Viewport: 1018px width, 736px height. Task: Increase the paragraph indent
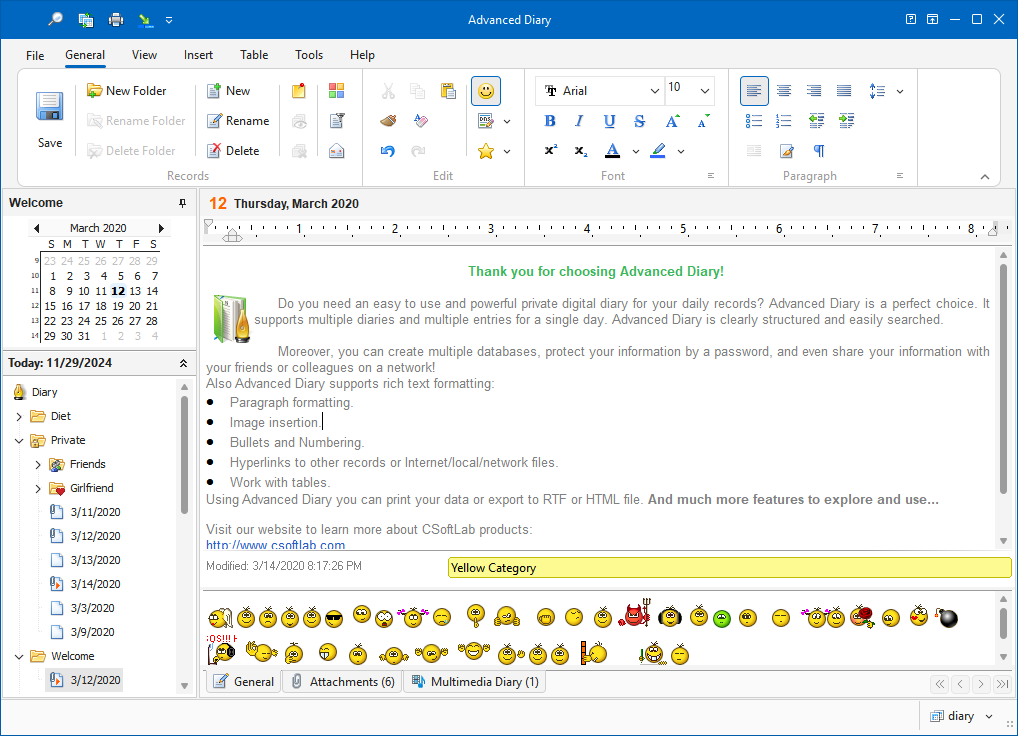pos(846,121)
